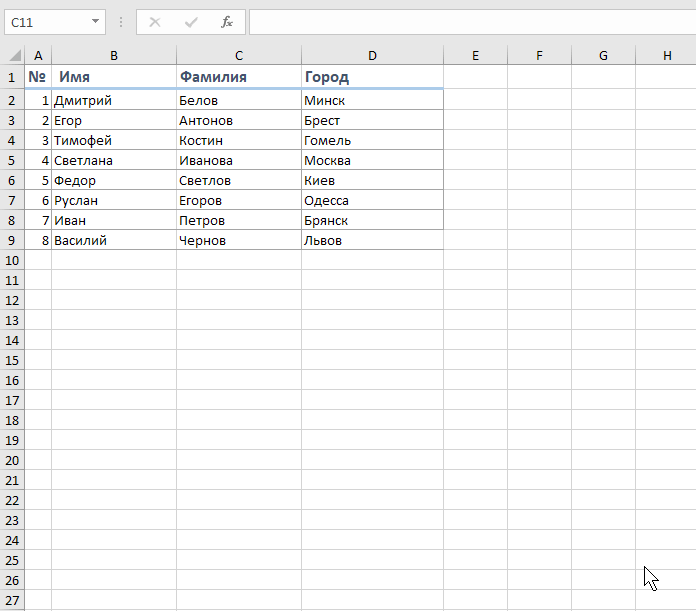Click in the formula bar input area
Viewport: 696px width, 611px height.
pos(470,21)
